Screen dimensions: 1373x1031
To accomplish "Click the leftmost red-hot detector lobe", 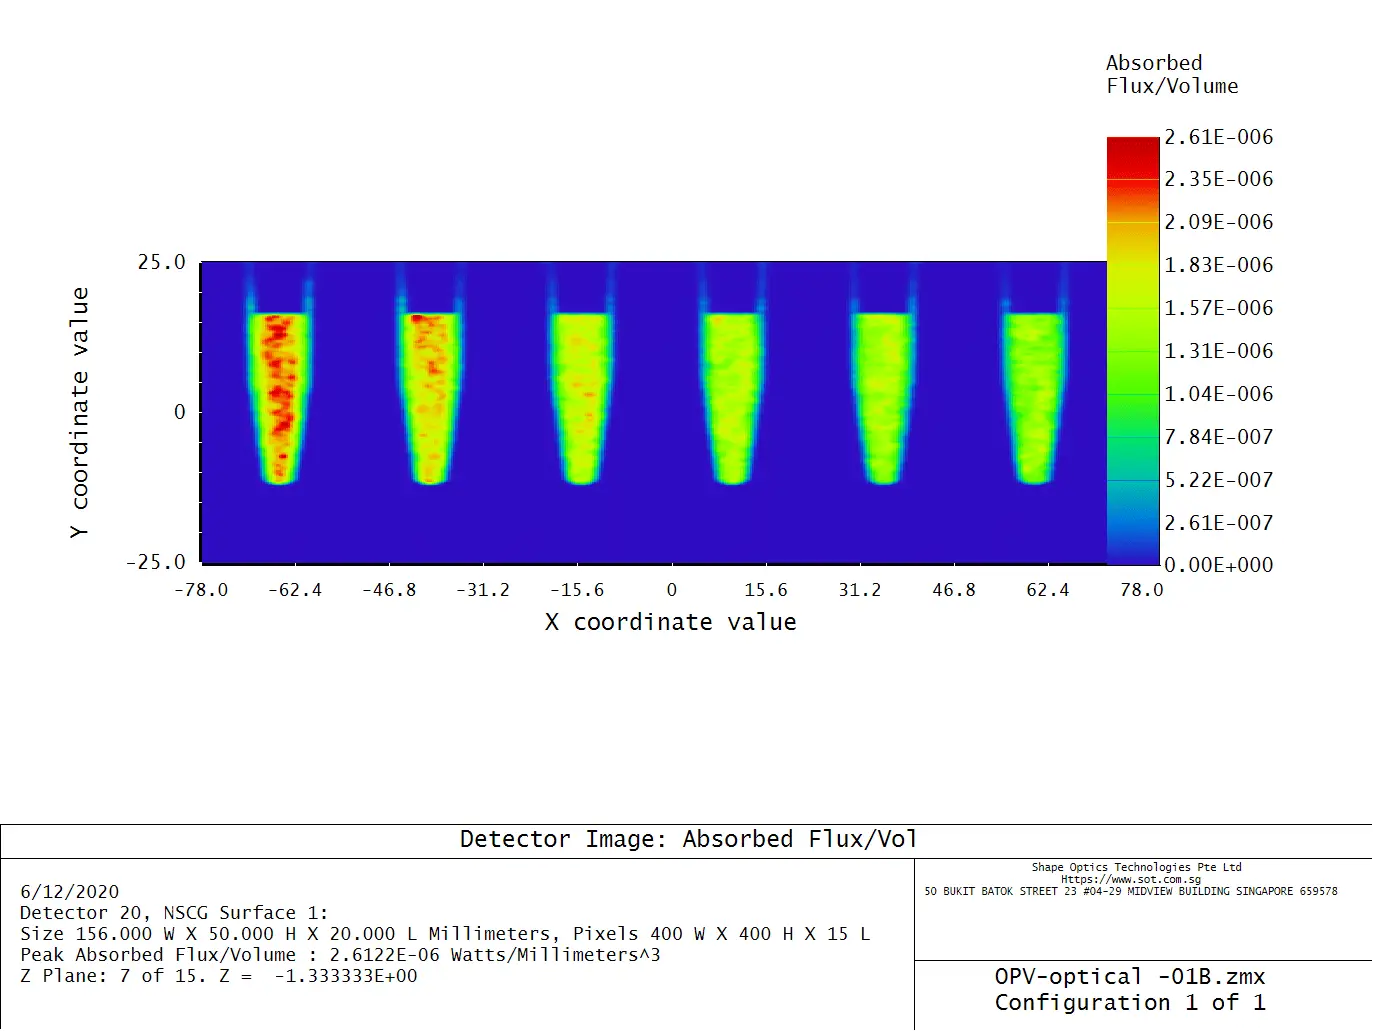I will 281,395.
